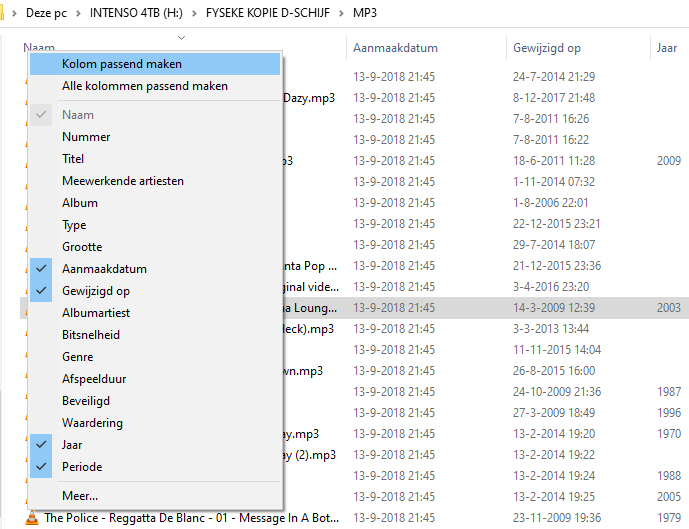Screen dimensions: 689x529
Task: Show the Afspeelduur column
Action: click(94, 379)
